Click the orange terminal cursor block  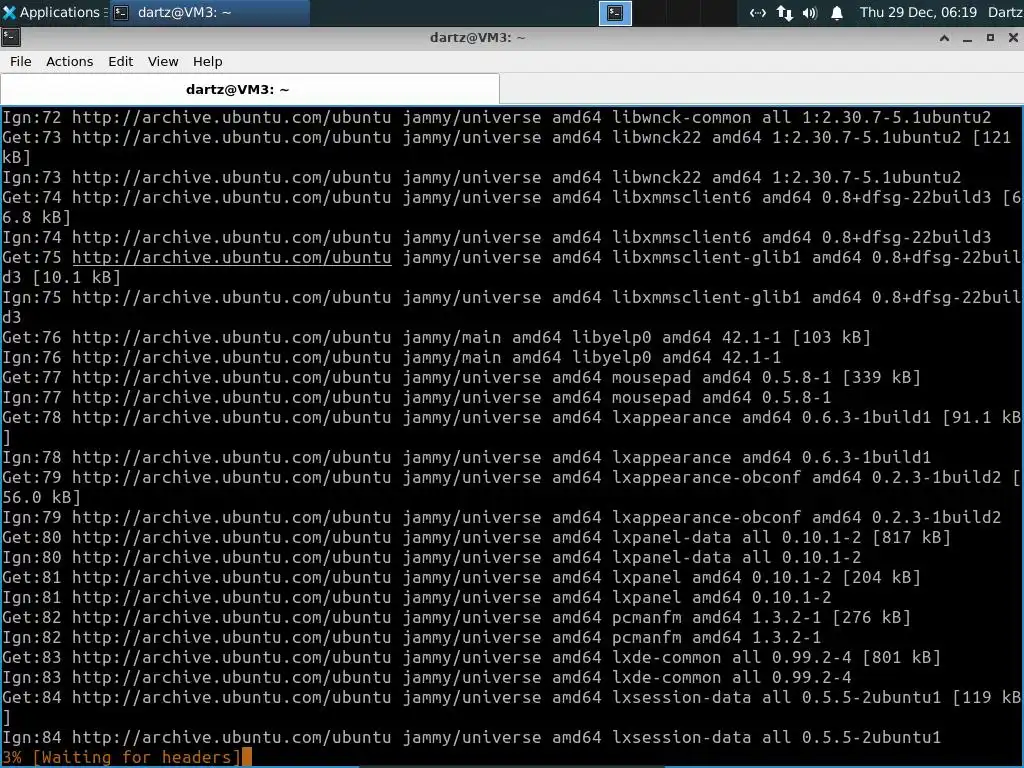(246, 758)
